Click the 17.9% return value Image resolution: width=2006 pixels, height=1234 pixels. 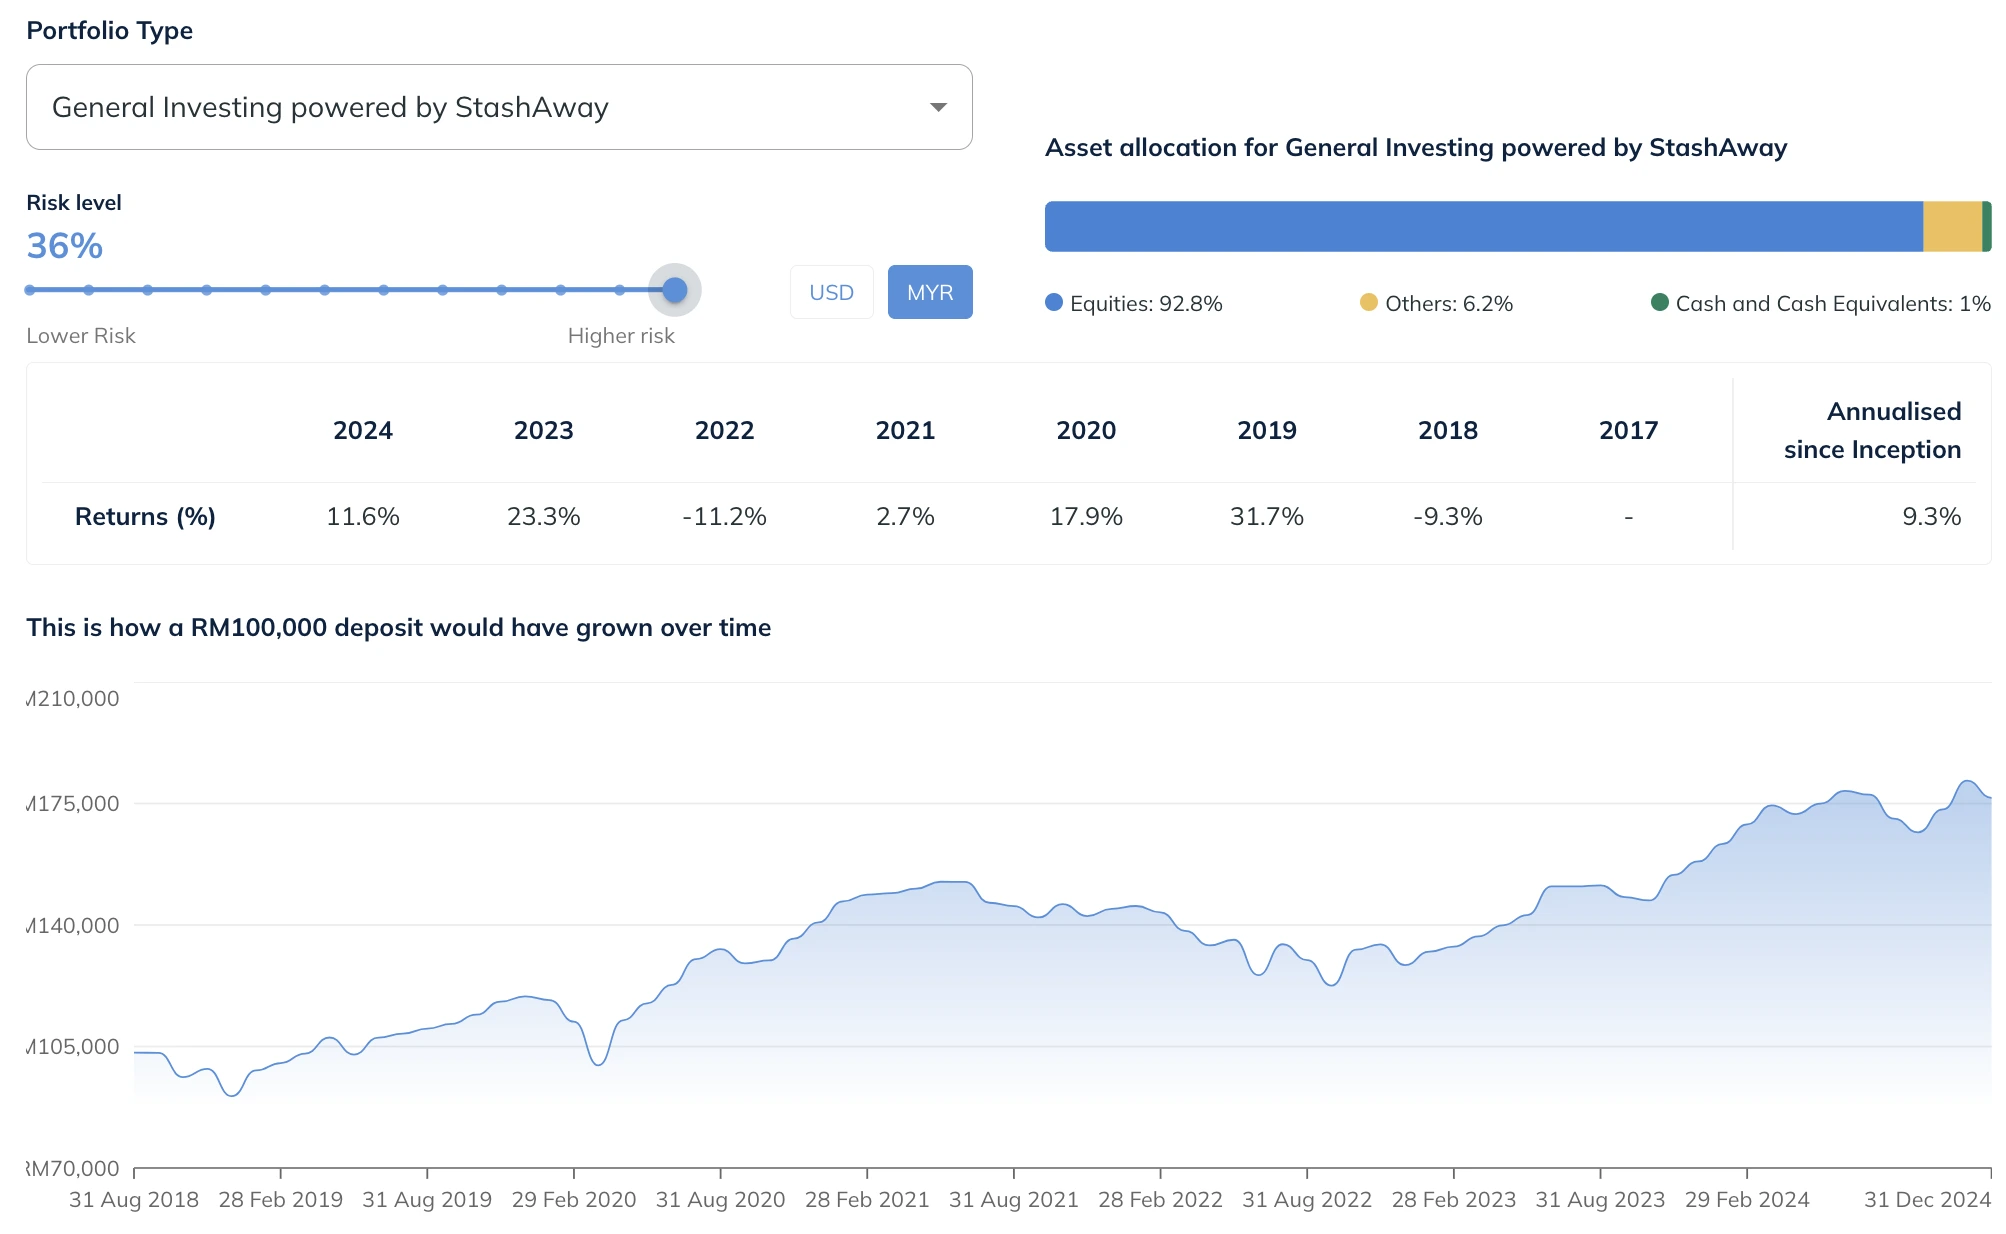coord(1086,516)
